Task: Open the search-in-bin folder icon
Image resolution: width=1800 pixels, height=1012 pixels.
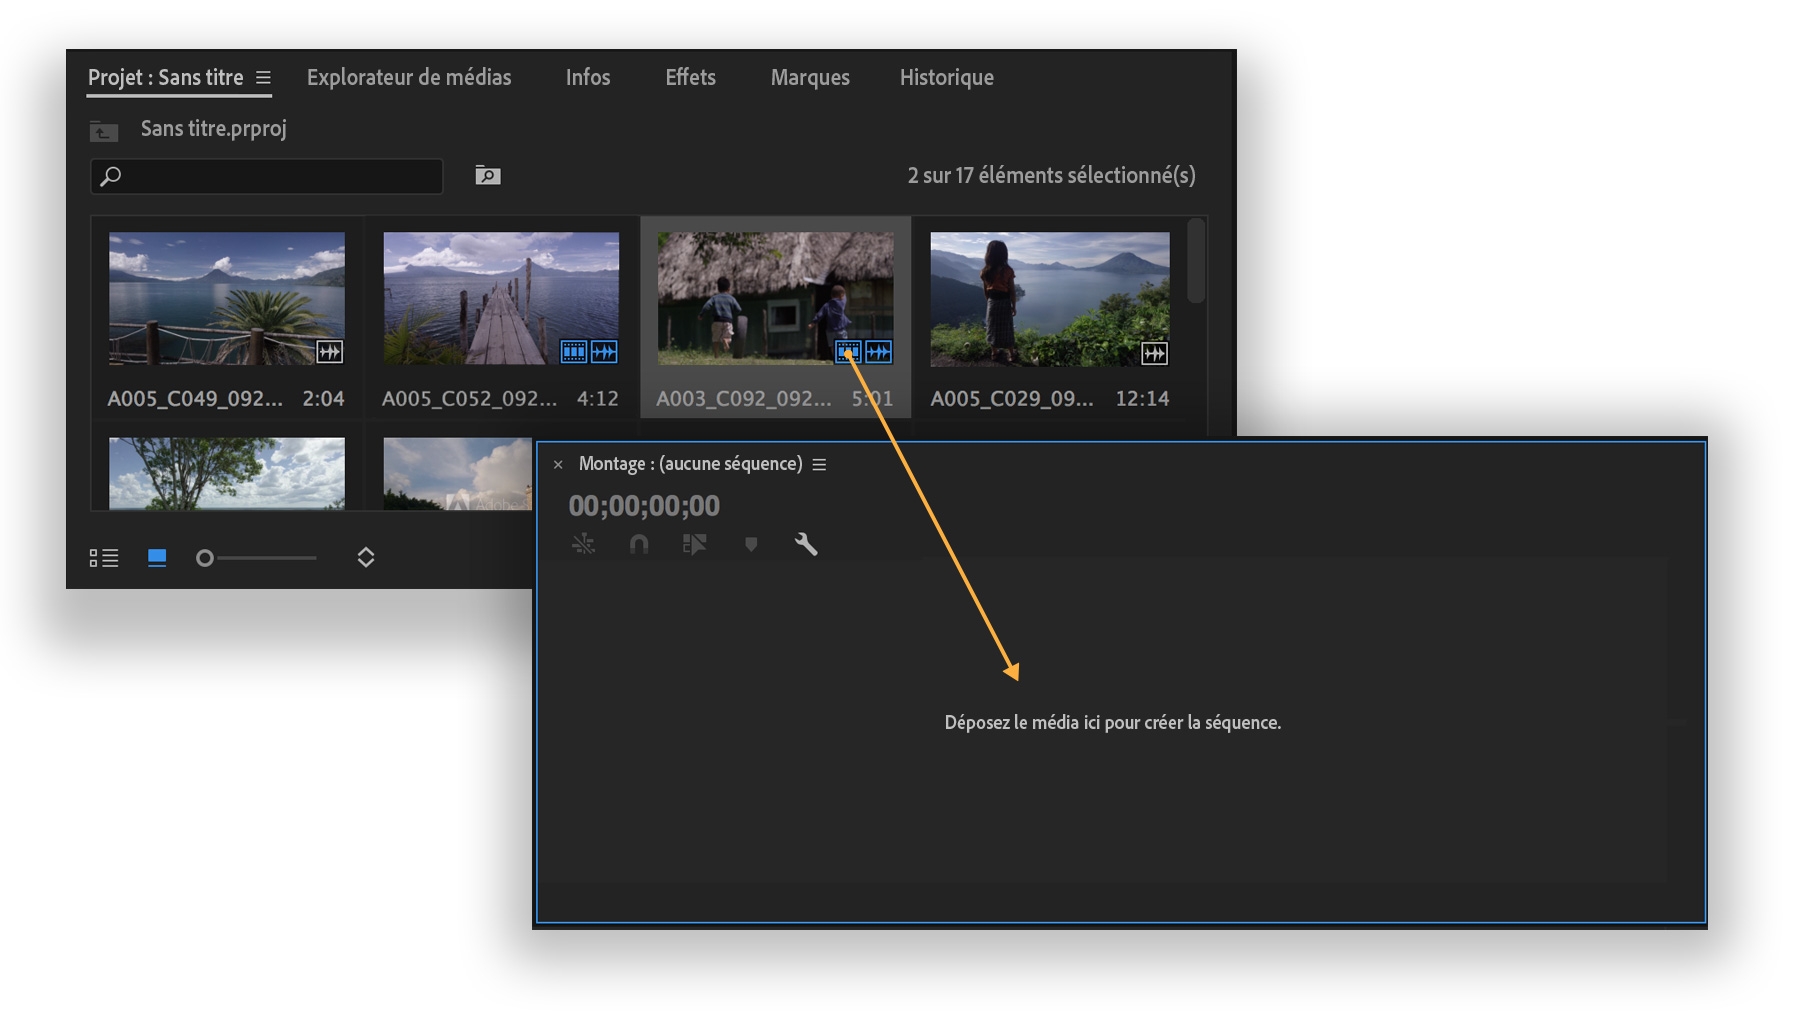Action: (486, 175)
